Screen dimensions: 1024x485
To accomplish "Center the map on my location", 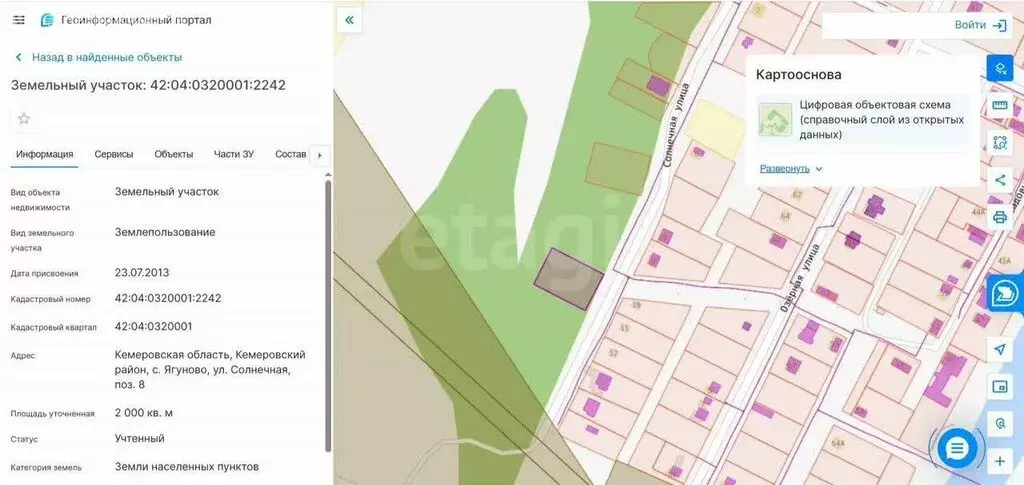I will pos(999,349).
